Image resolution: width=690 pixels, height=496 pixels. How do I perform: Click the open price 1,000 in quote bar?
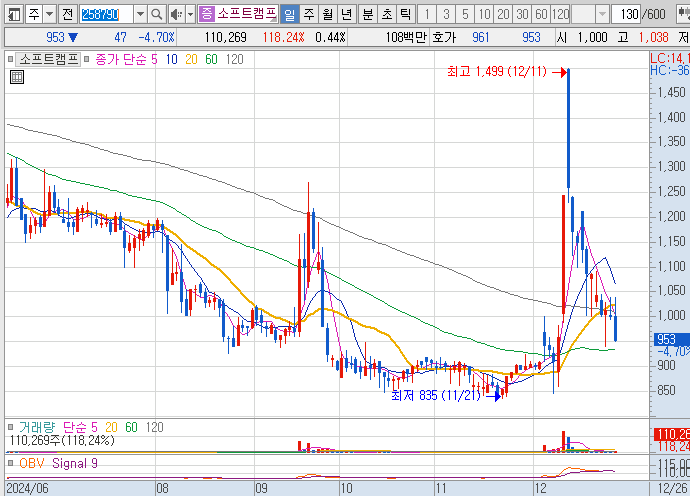(592, 37)
